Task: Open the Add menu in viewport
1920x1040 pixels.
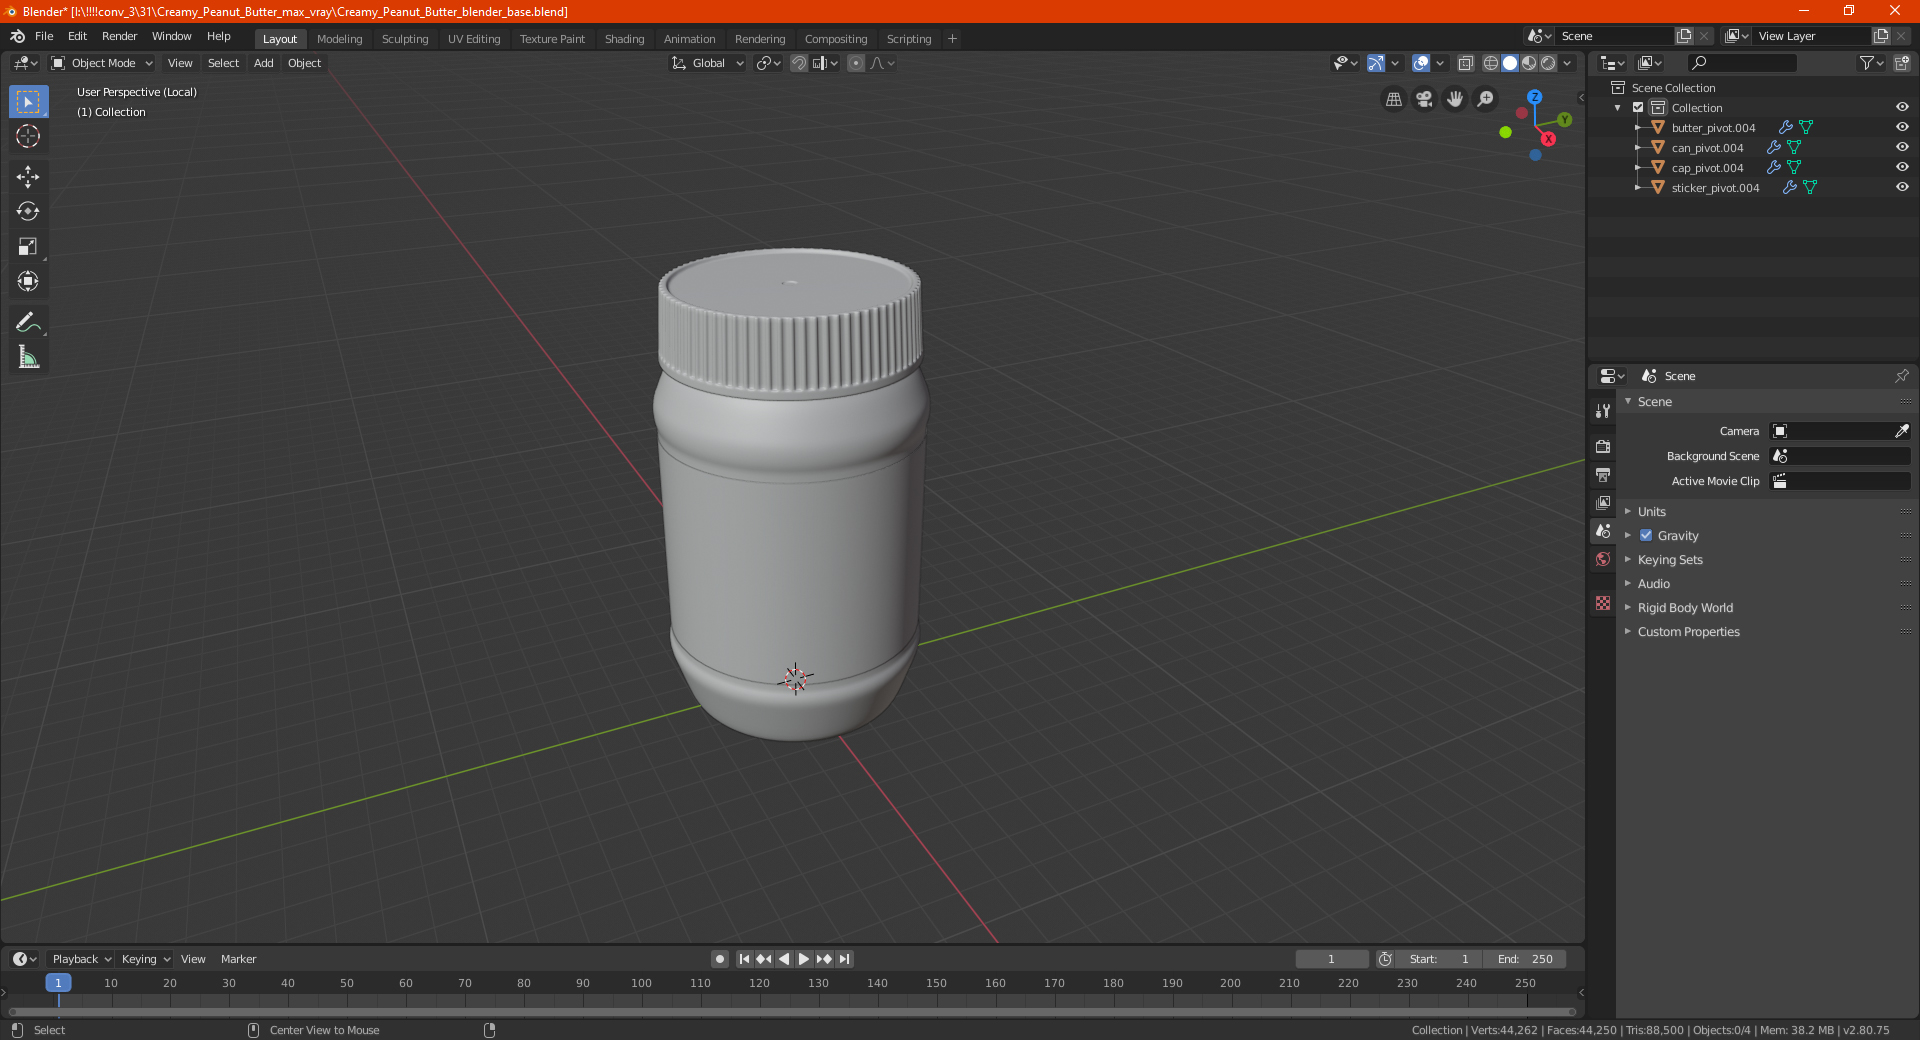Action: pos(263,63)
